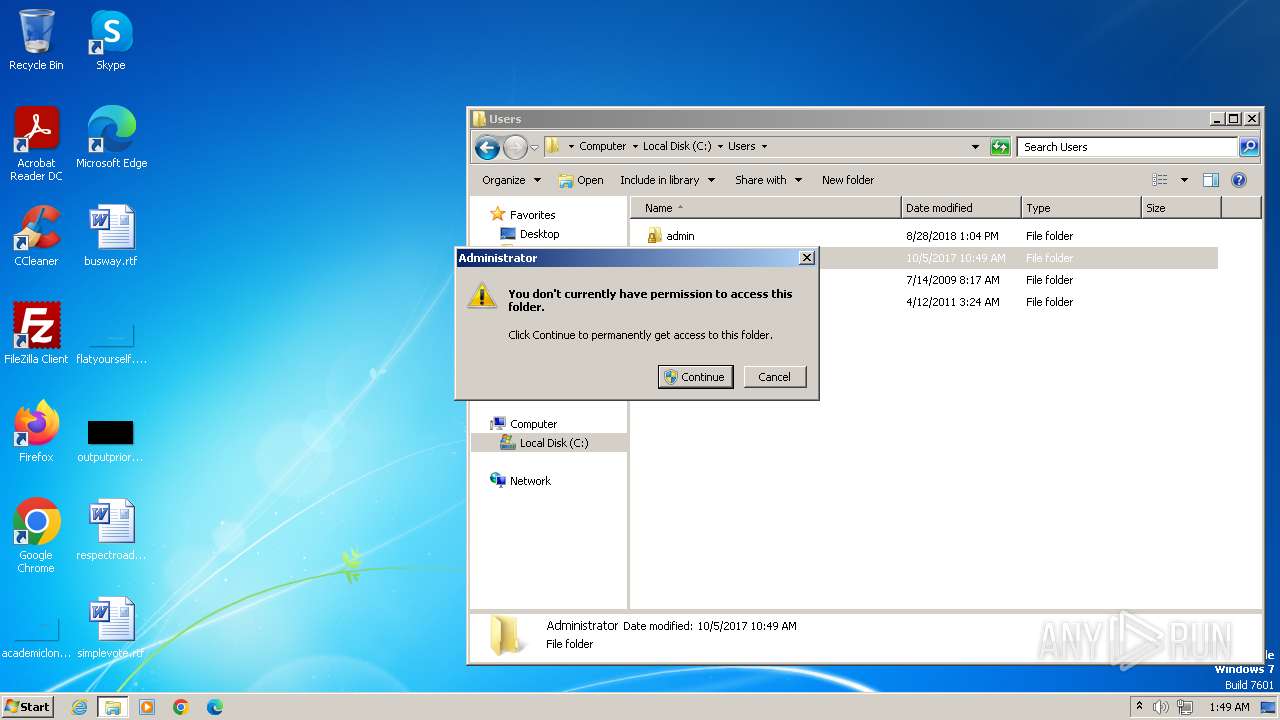Open the Start menu
This screenshot has height=720, width=1280.
coord(27,707)
